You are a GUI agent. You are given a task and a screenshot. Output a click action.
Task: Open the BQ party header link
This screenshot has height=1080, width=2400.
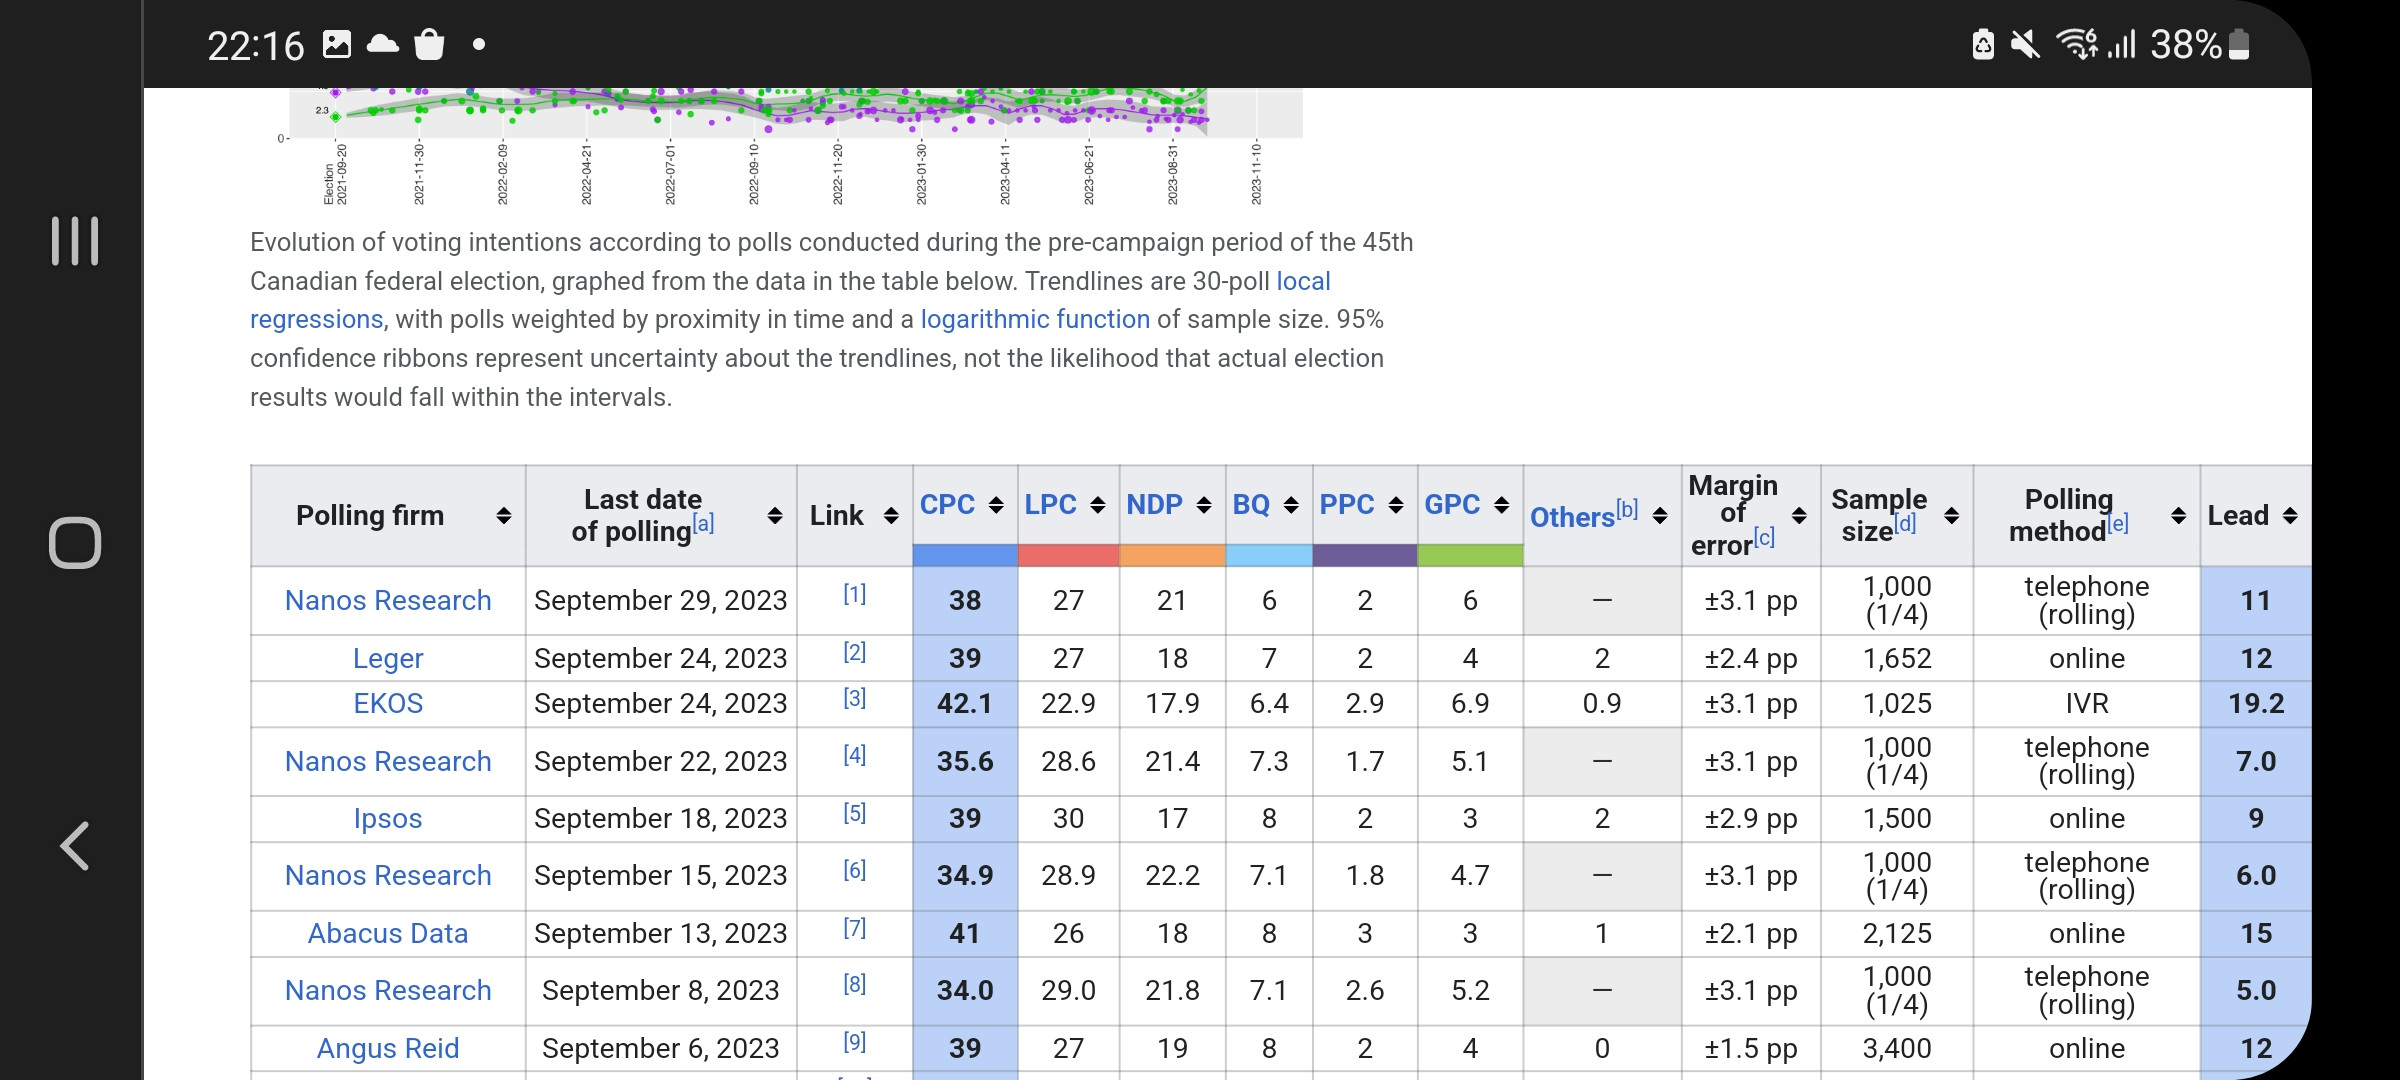[1251, 505]
